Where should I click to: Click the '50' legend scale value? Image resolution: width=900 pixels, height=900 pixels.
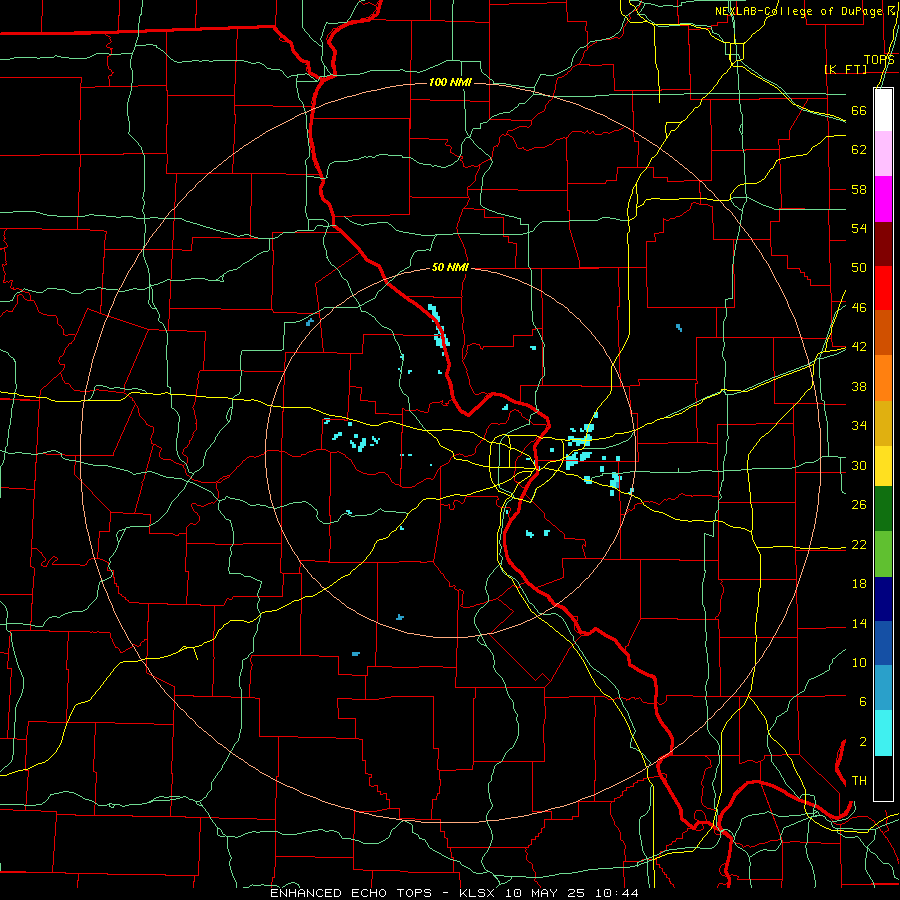(859, 268)
